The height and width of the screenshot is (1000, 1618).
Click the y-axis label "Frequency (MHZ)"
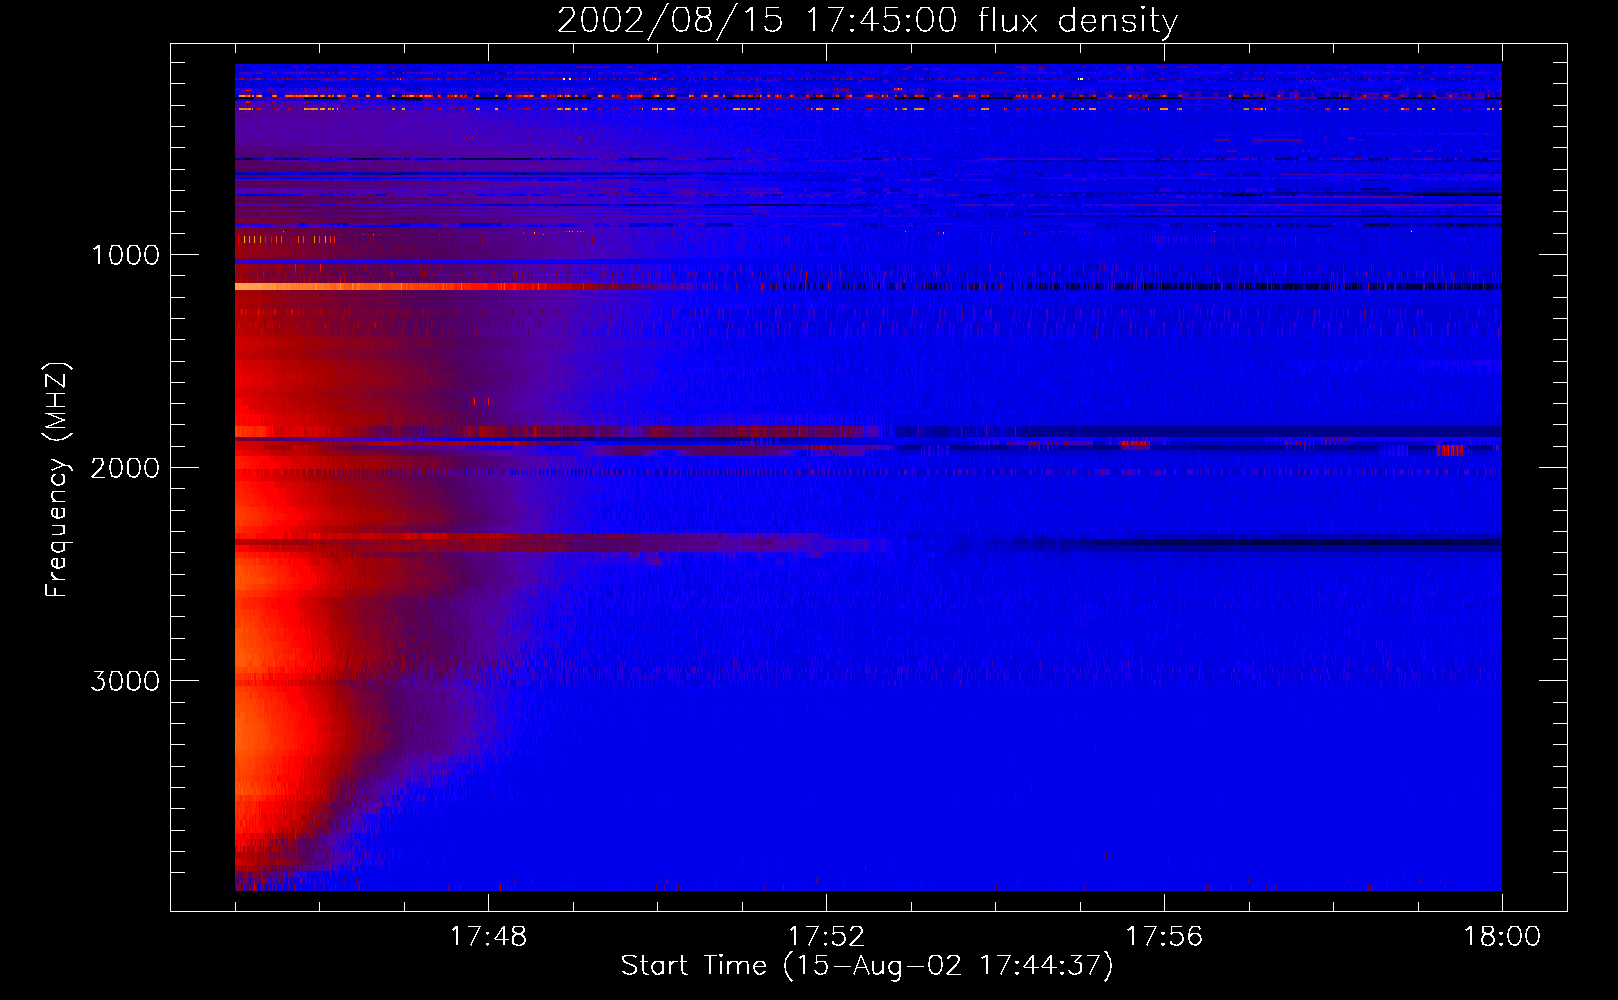click(57, 480)
